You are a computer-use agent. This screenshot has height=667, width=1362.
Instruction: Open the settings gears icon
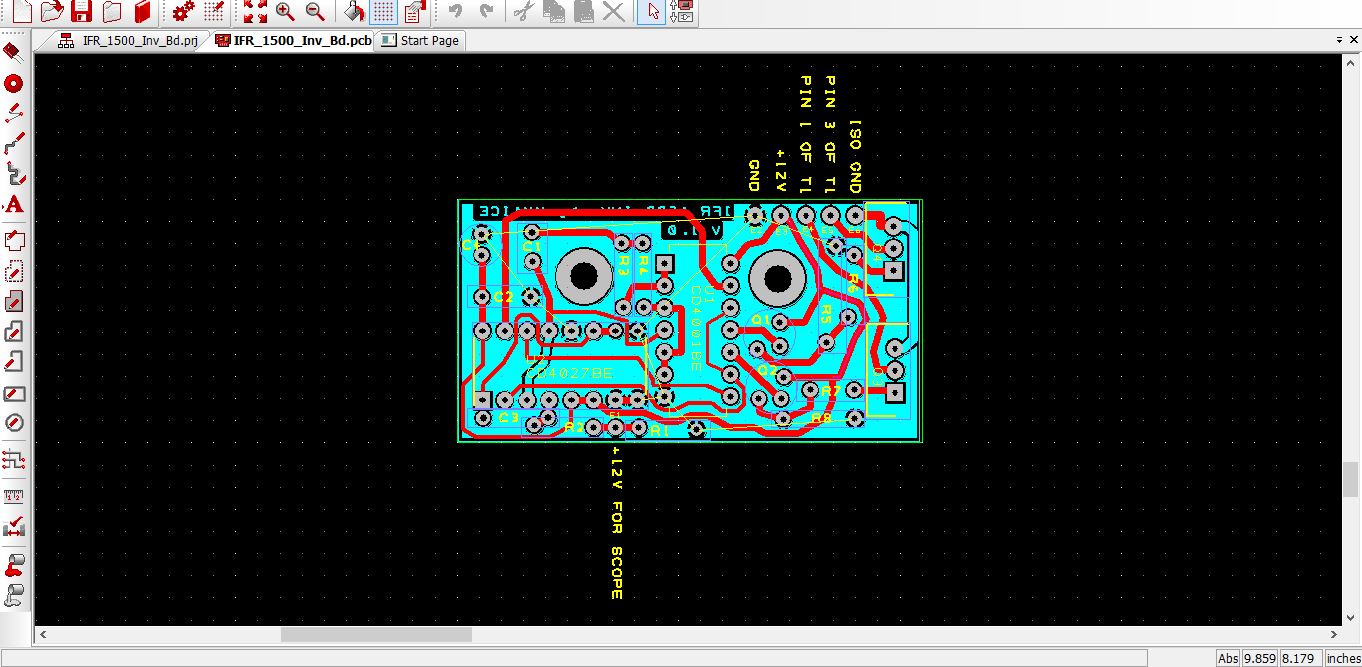pyautogui.click(x=183, y=12)
